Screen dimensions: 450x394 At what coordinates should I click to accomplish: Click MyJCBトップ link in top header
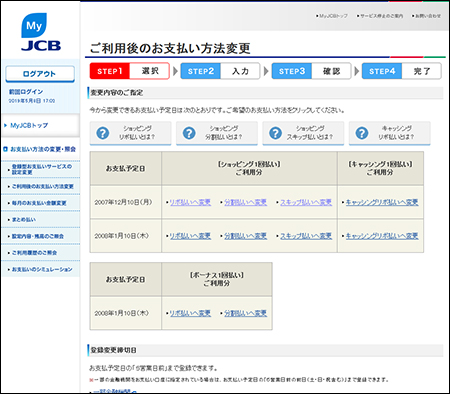pyautogui.click(x=332, y=16)
